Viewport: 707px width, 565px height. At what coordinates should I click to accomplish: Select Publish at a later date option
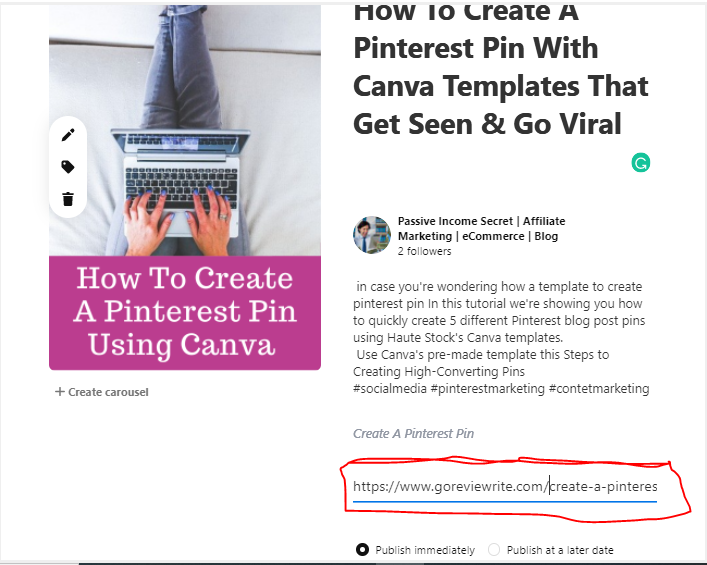494,550
